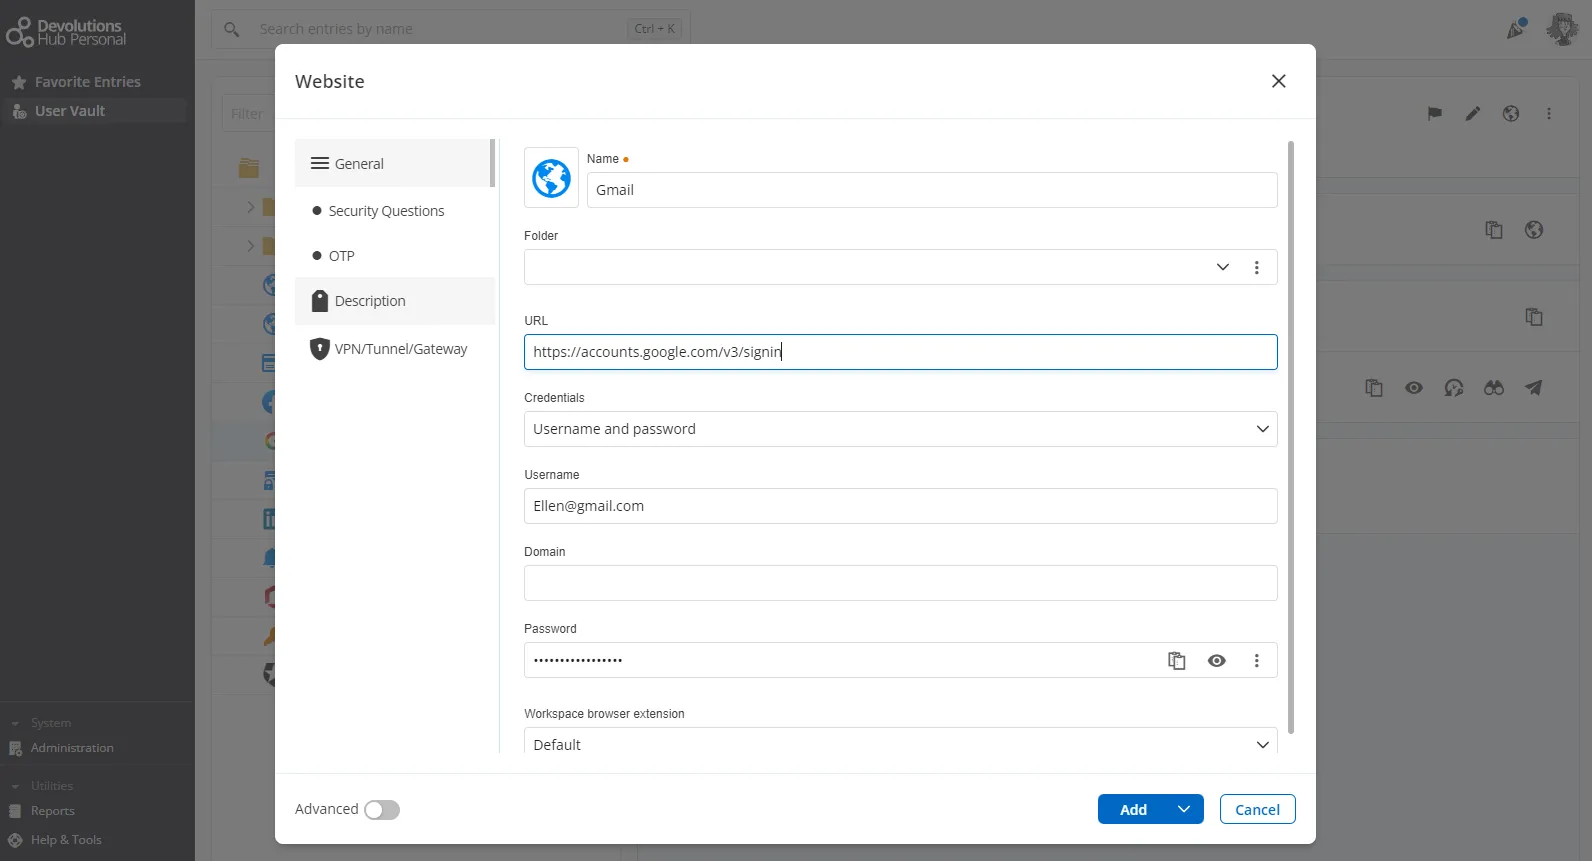
Task: Open password field more options menu
Action: (x=1257, y=661)
